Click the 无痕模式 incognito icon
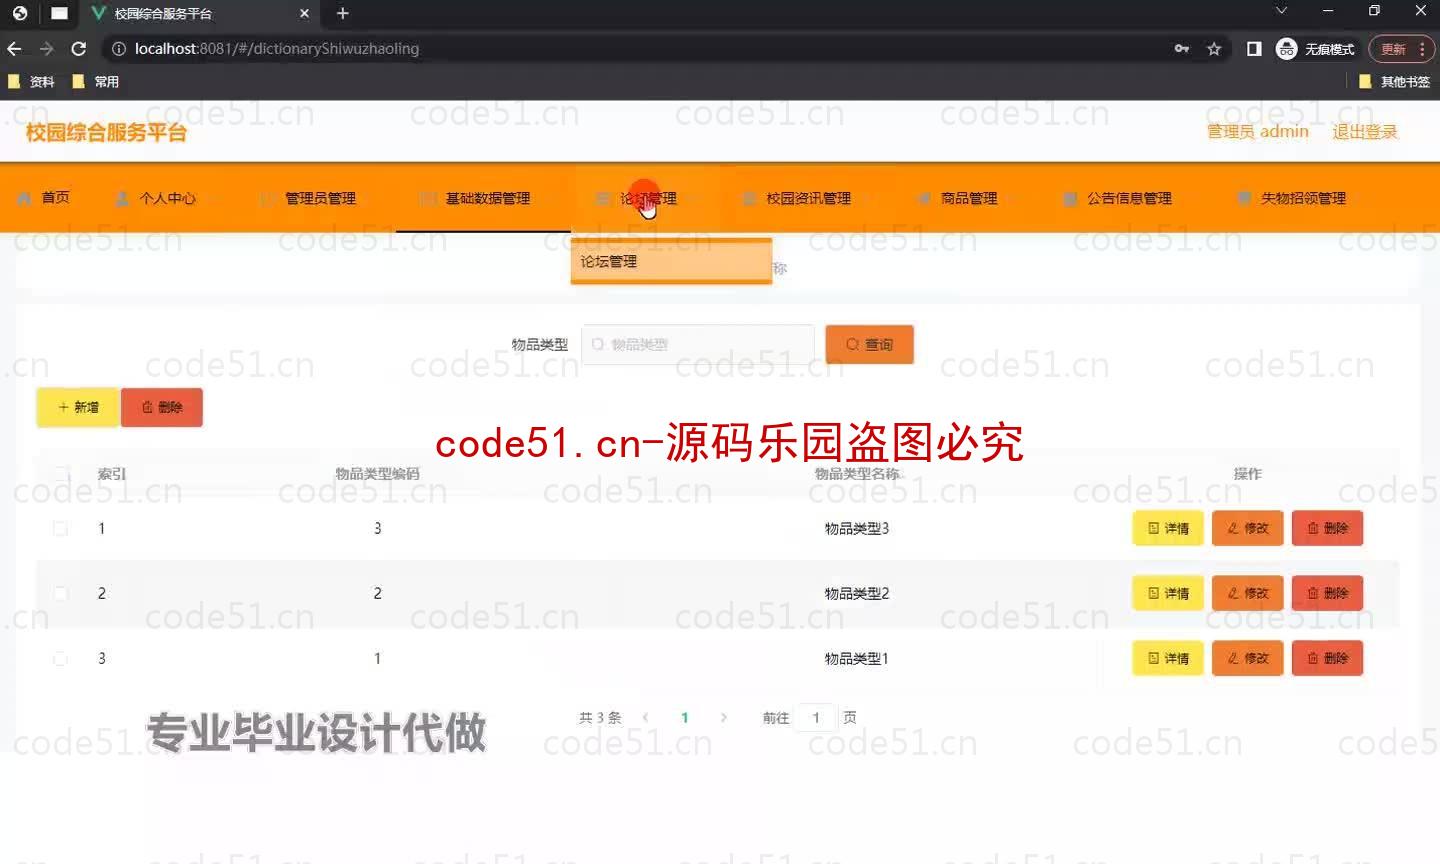 coord(1287,48)
